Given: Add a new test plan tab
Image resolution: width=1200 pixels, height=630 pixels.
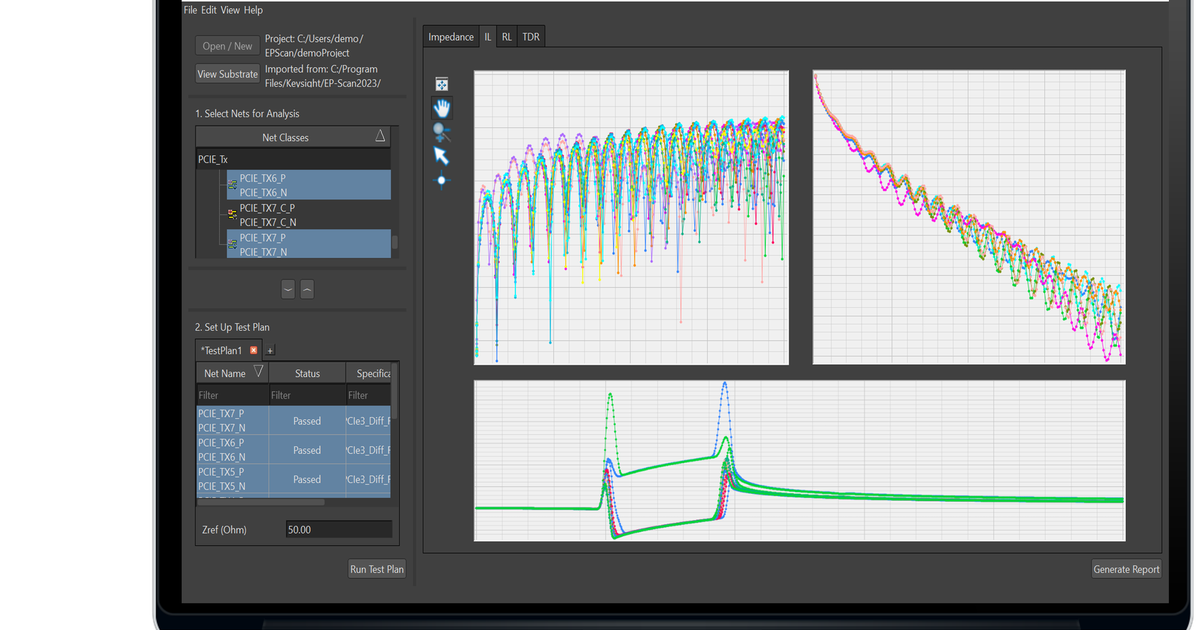Looking at the screenshot, I should [270, 351].
